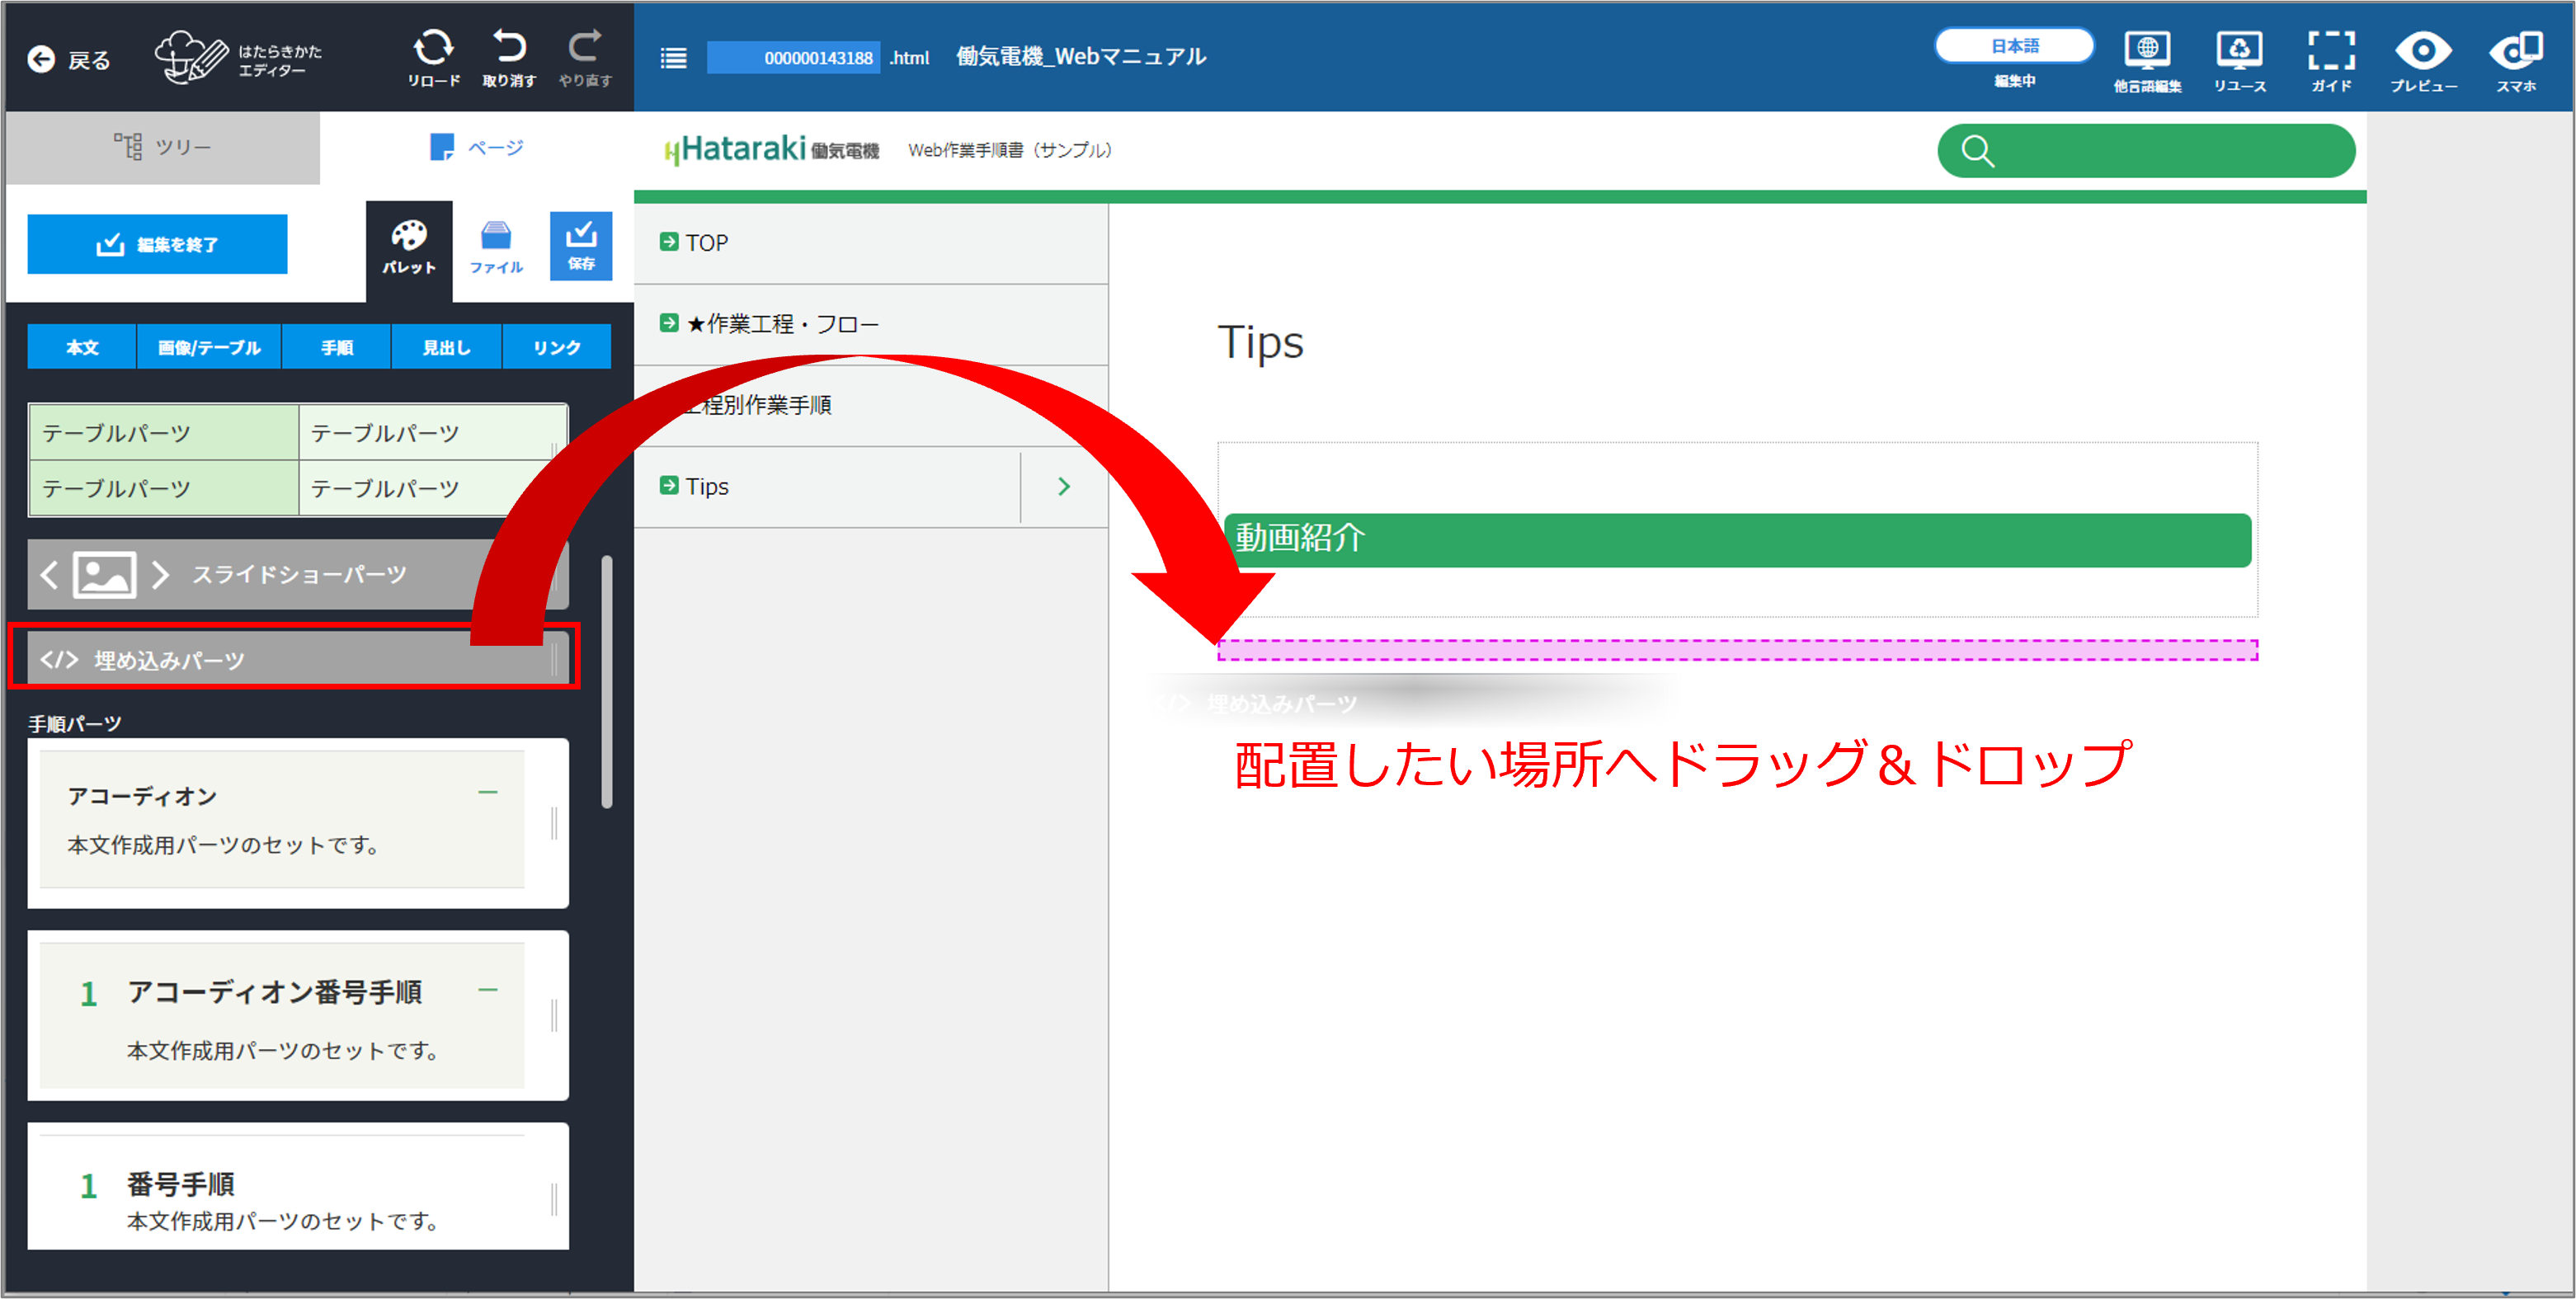The width and height of the screenshot is (2576, 1299).
Task: Click the ガイド guide frame icon
Action: pyautogui.click(x=2330, y=52)
